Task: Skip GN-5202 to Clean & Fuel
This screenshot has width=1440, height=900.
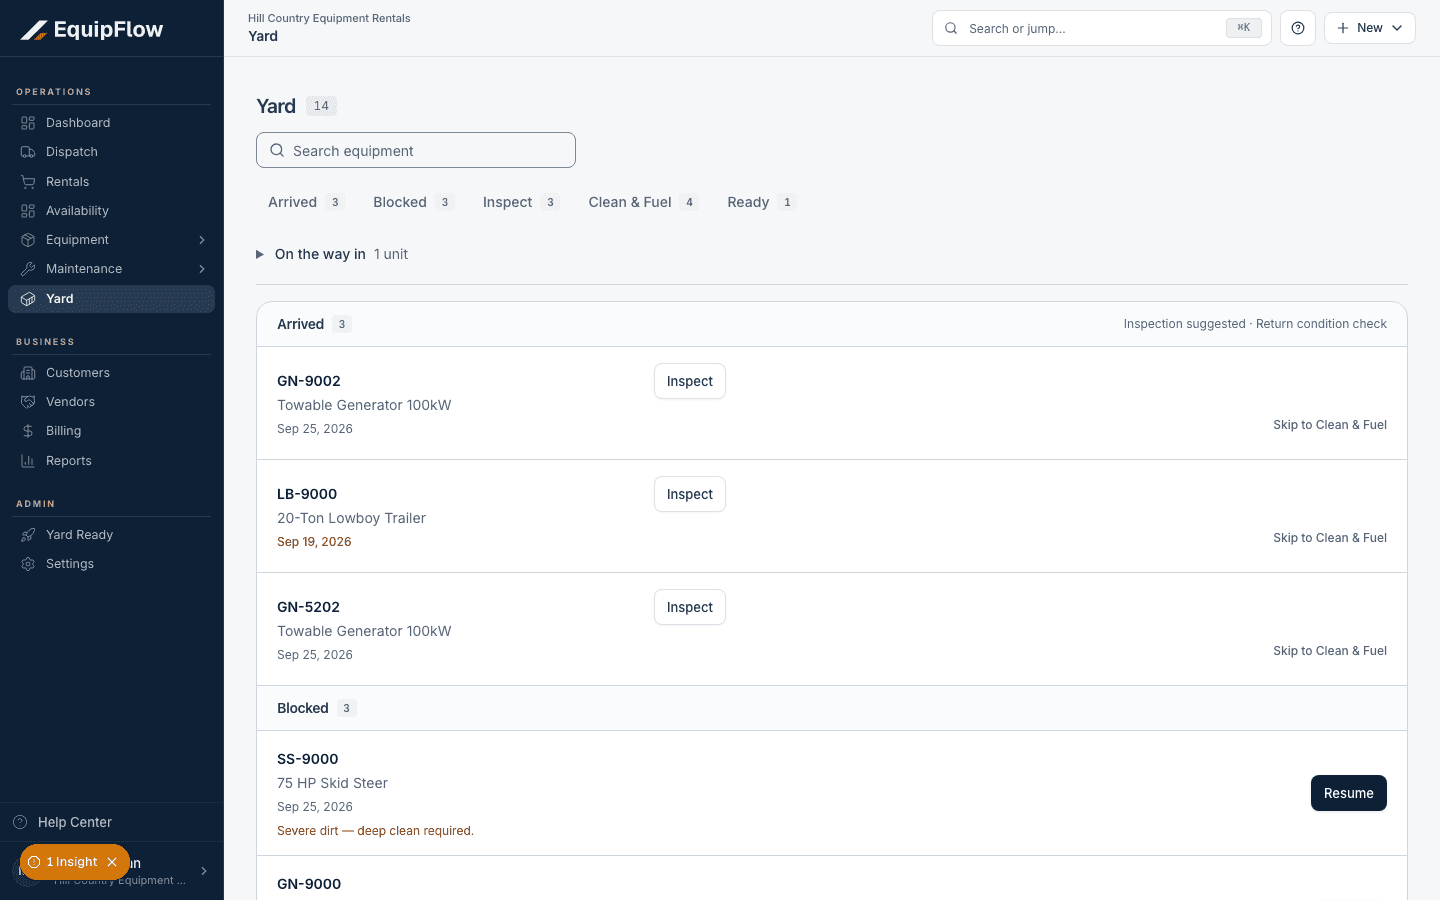Action: pyautogui.click(x=1330, y=651)
